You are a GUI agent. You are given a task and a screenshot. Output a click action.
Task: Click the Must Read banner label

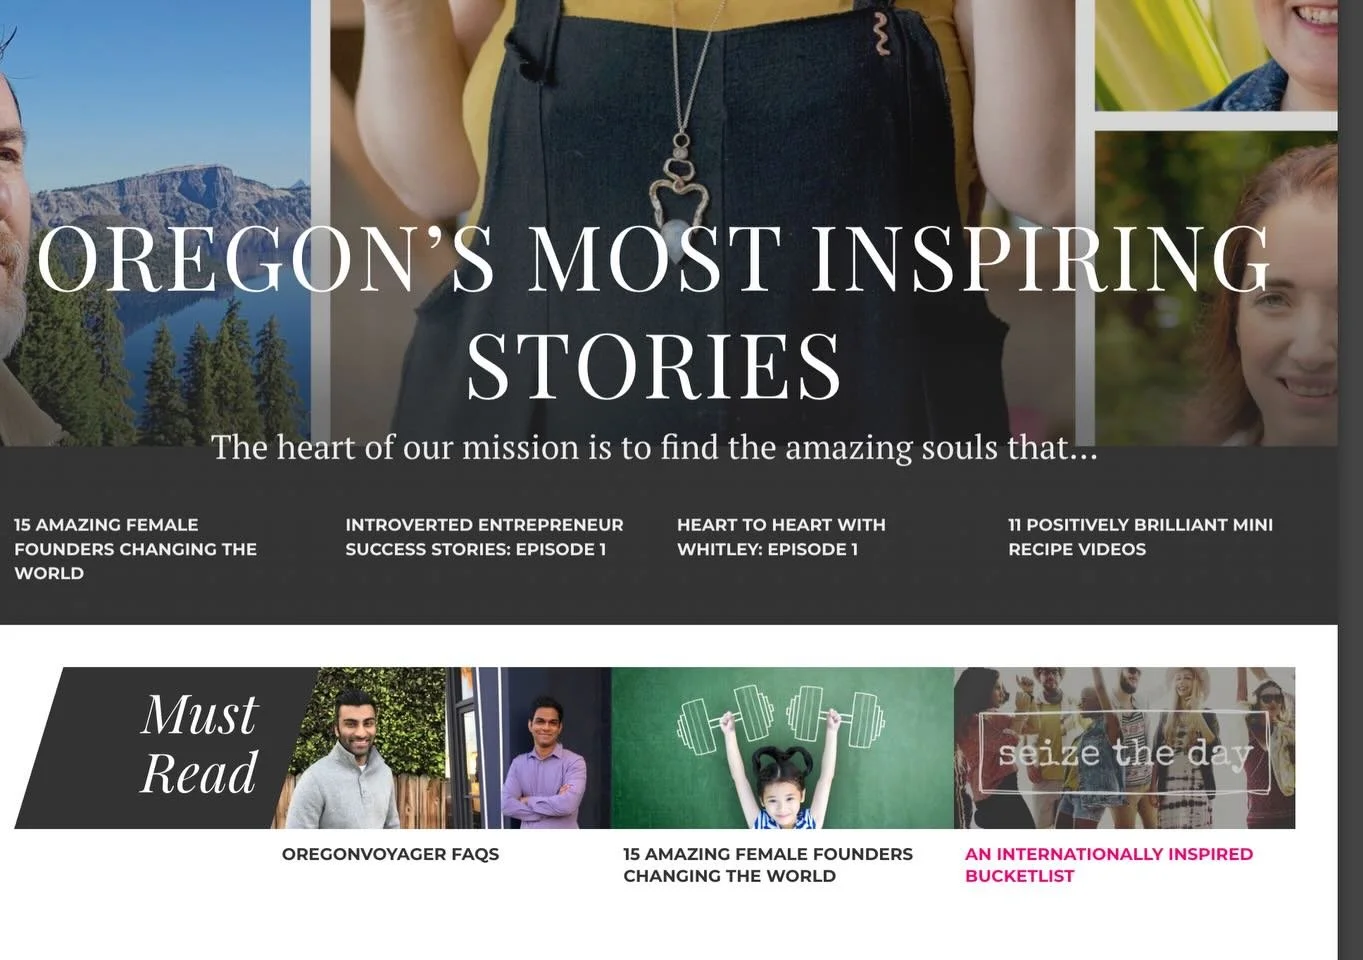pos(199,745)
